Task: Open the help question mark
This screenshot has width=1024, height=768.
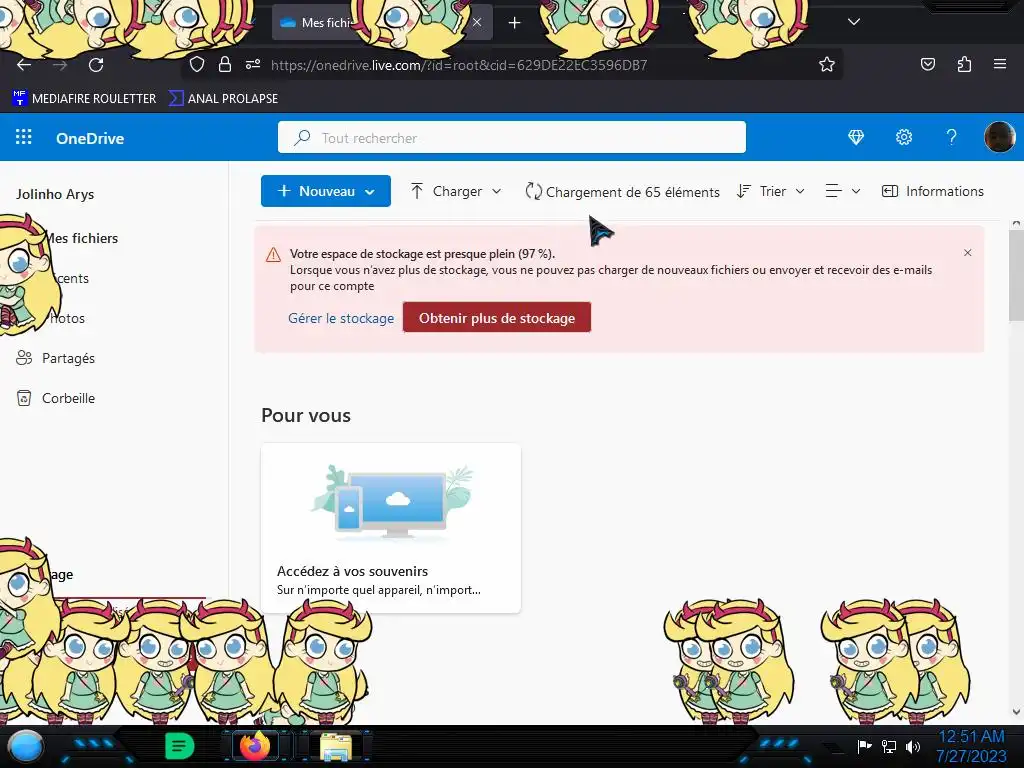Action: tap(952, 137)
